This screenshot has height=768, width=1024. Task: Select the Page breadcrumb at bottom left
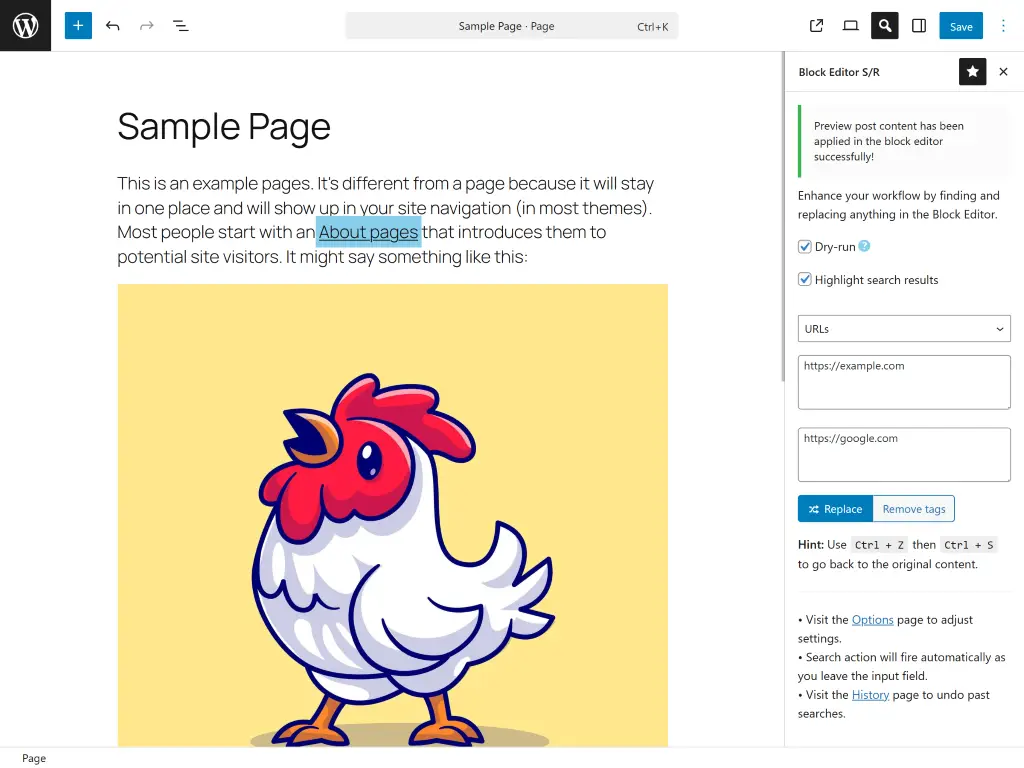pyautogui.click(x=33, y=758)
